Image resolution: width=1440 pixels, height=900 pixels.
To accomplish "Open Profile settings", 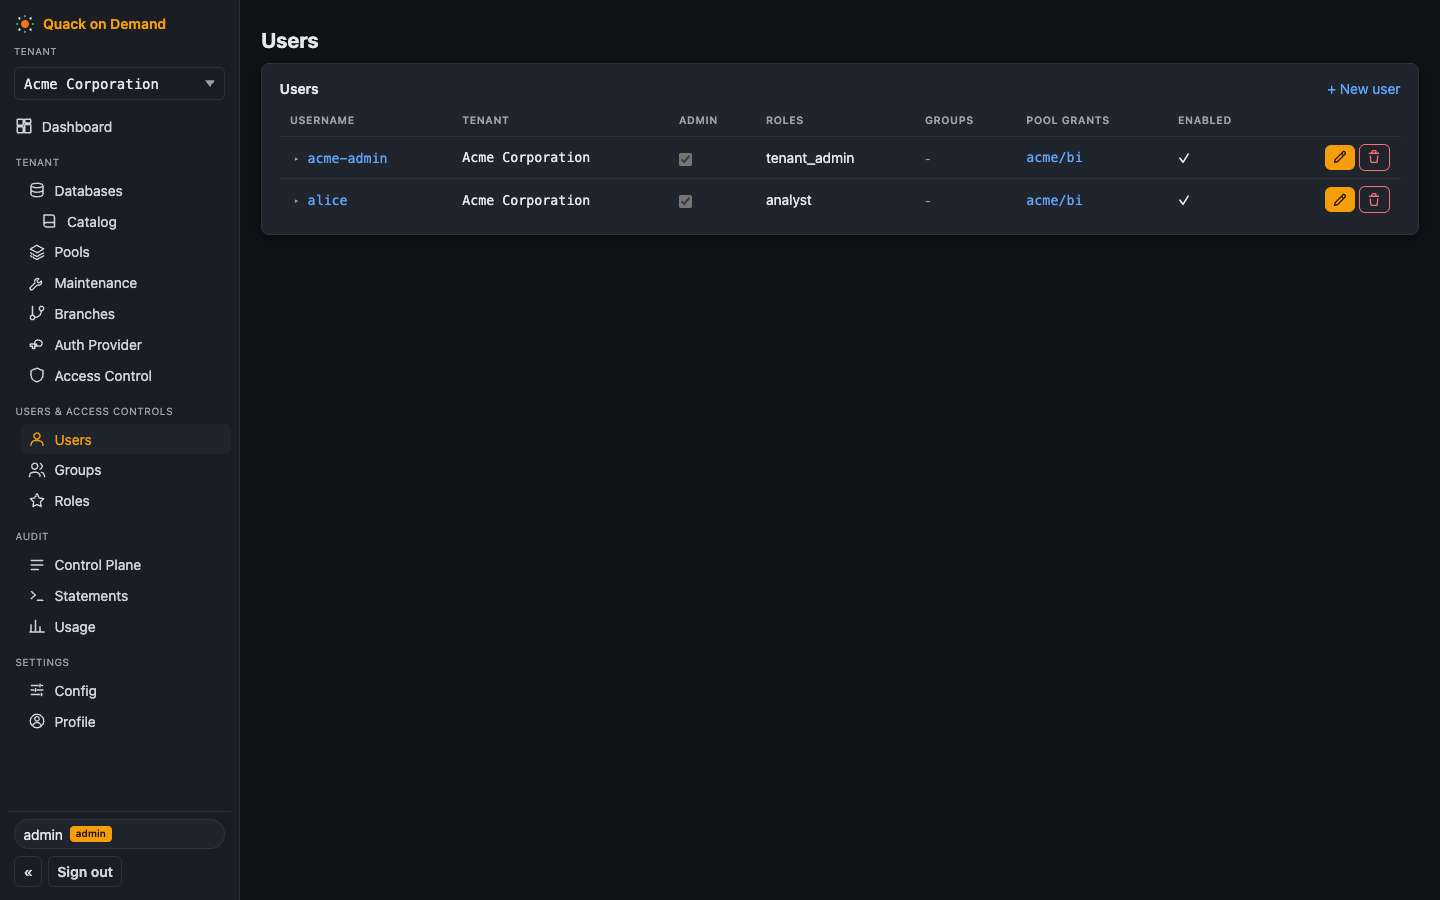I will coord(126,721).
